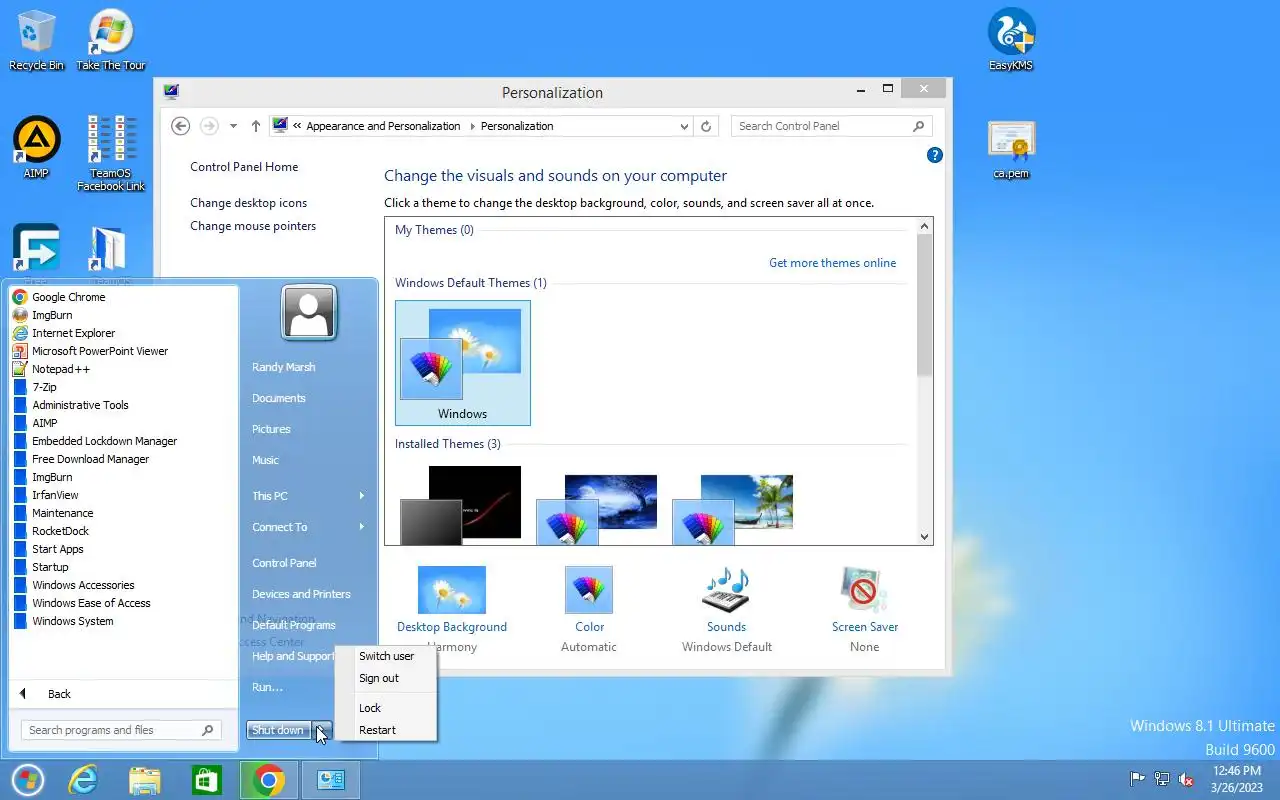Click Appearance and Personalization breadcrumb
The height and width of the screenshot is (800, 1280).
tap(383, 126)
